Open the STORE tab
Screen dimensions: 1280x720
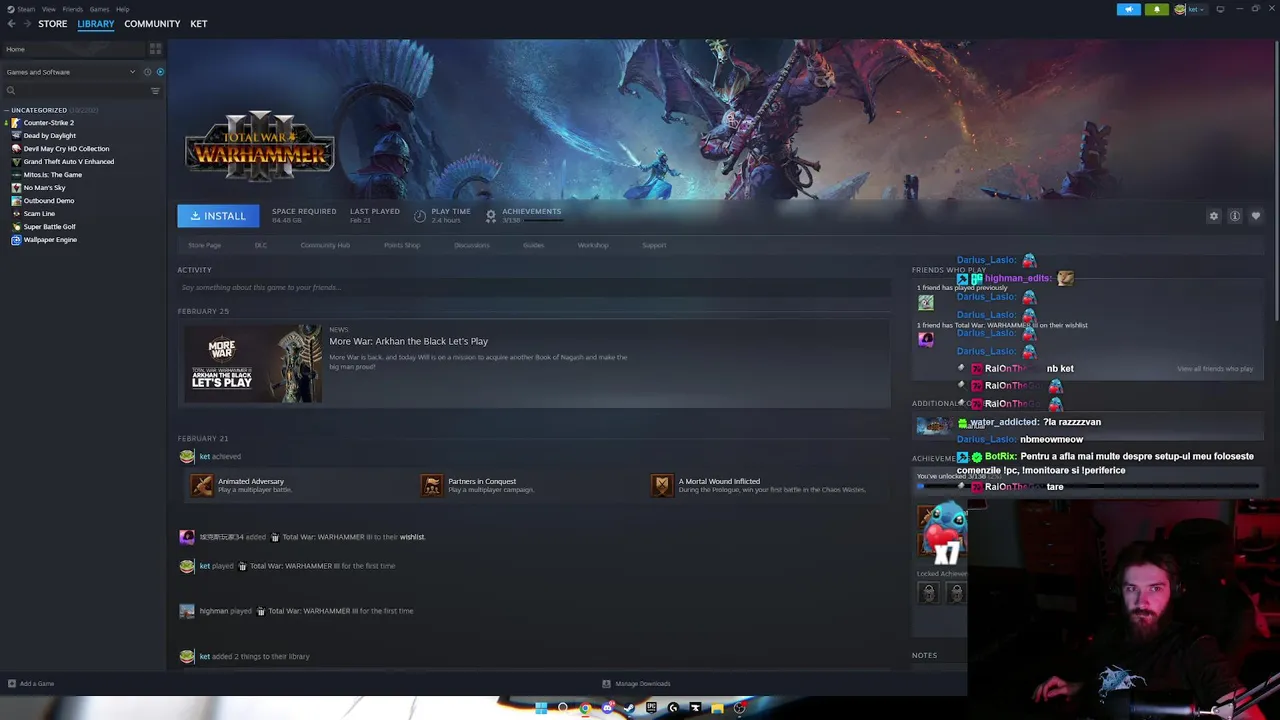53,24
